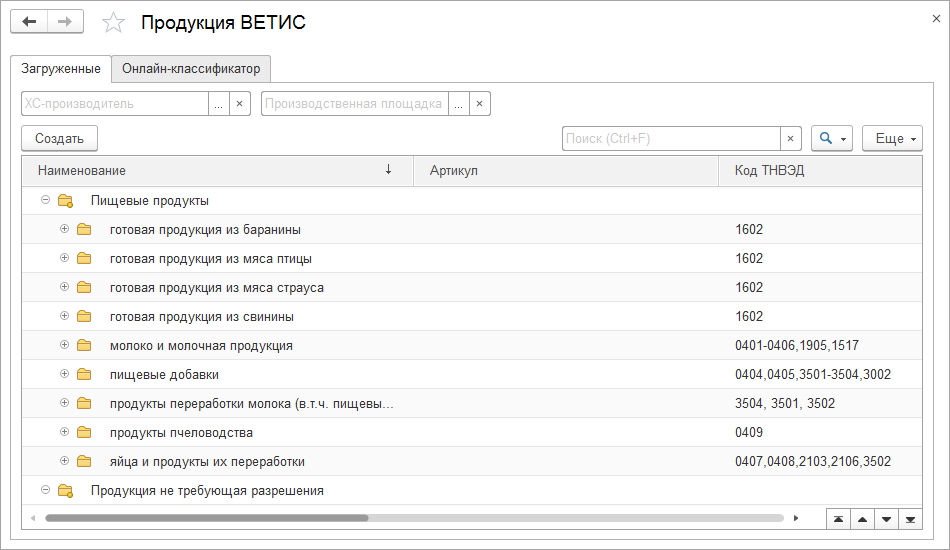Jump to the first row of the list
The image size is (950, 550).
point(838,519)
